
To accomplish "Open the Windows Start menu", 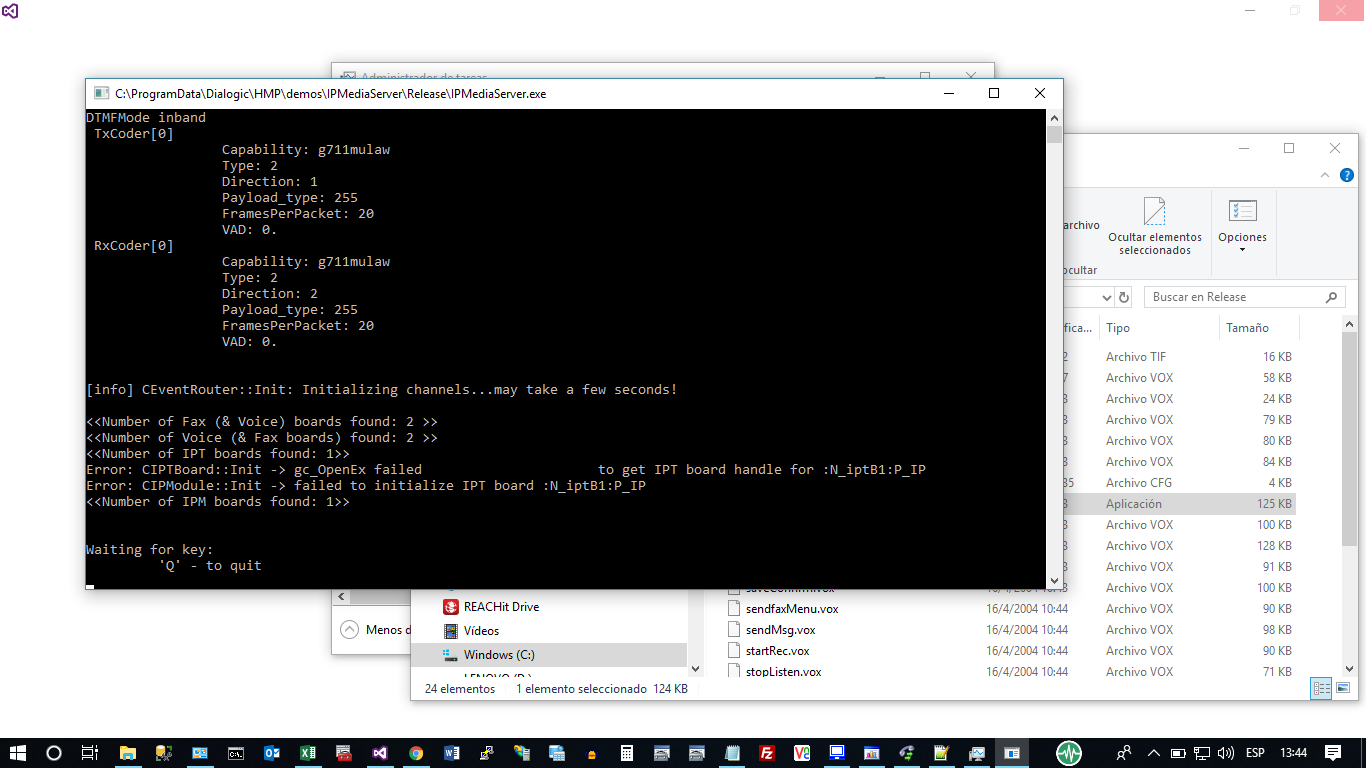I will pyautogui.click(x=17, y=753).
